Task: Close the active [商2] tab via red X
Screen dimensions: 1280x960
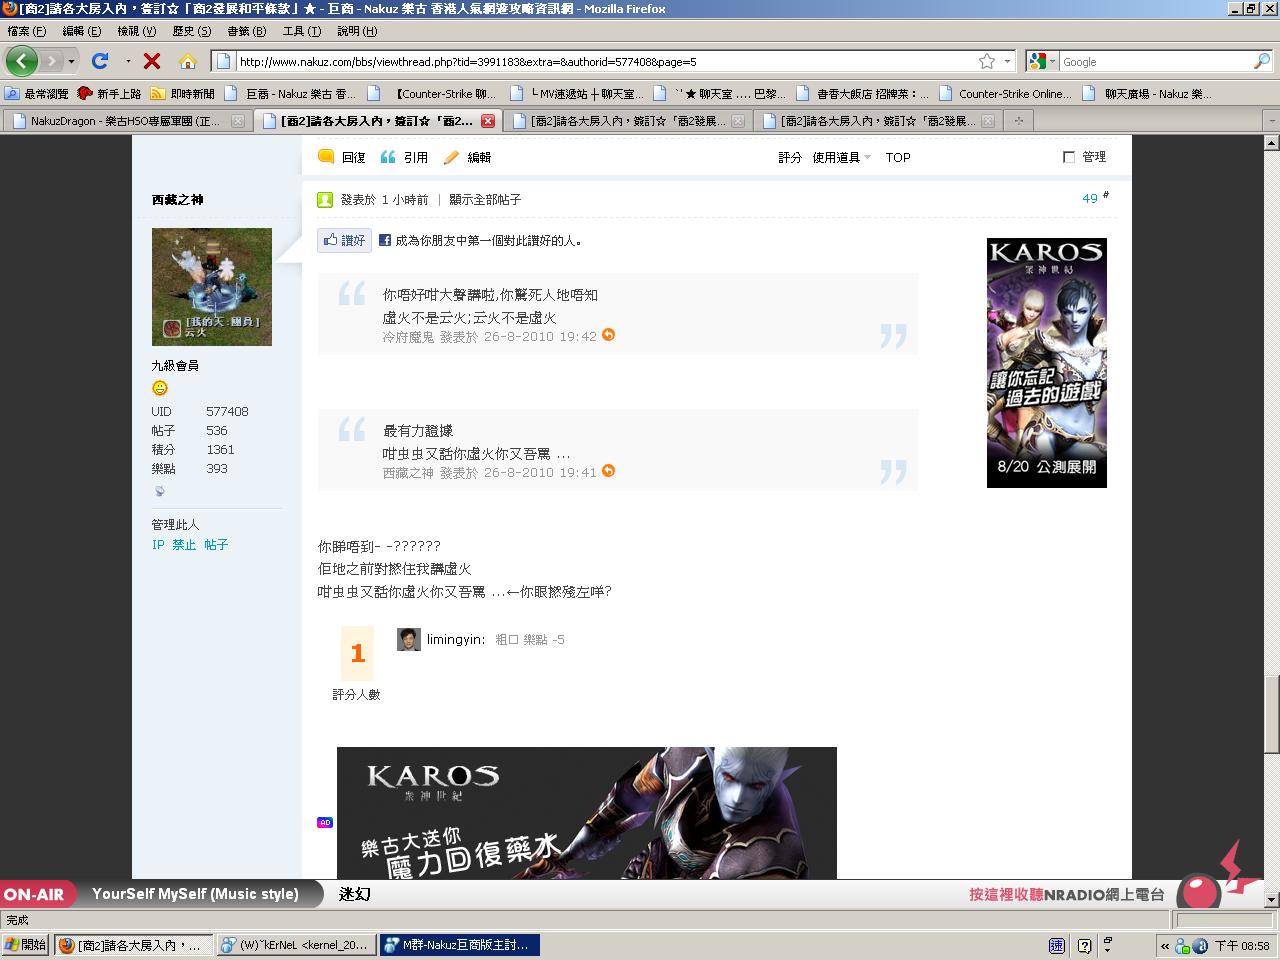Action: pyautogui.click(x=488, y=121)
